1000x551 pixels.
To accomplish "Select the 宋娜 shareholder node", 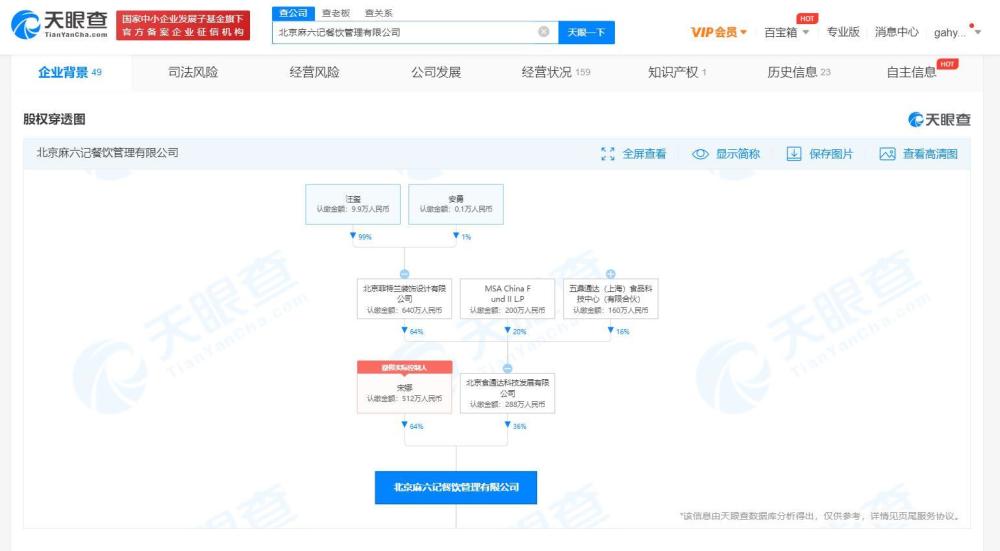I will pyautogui.click(x=404, y=387).
